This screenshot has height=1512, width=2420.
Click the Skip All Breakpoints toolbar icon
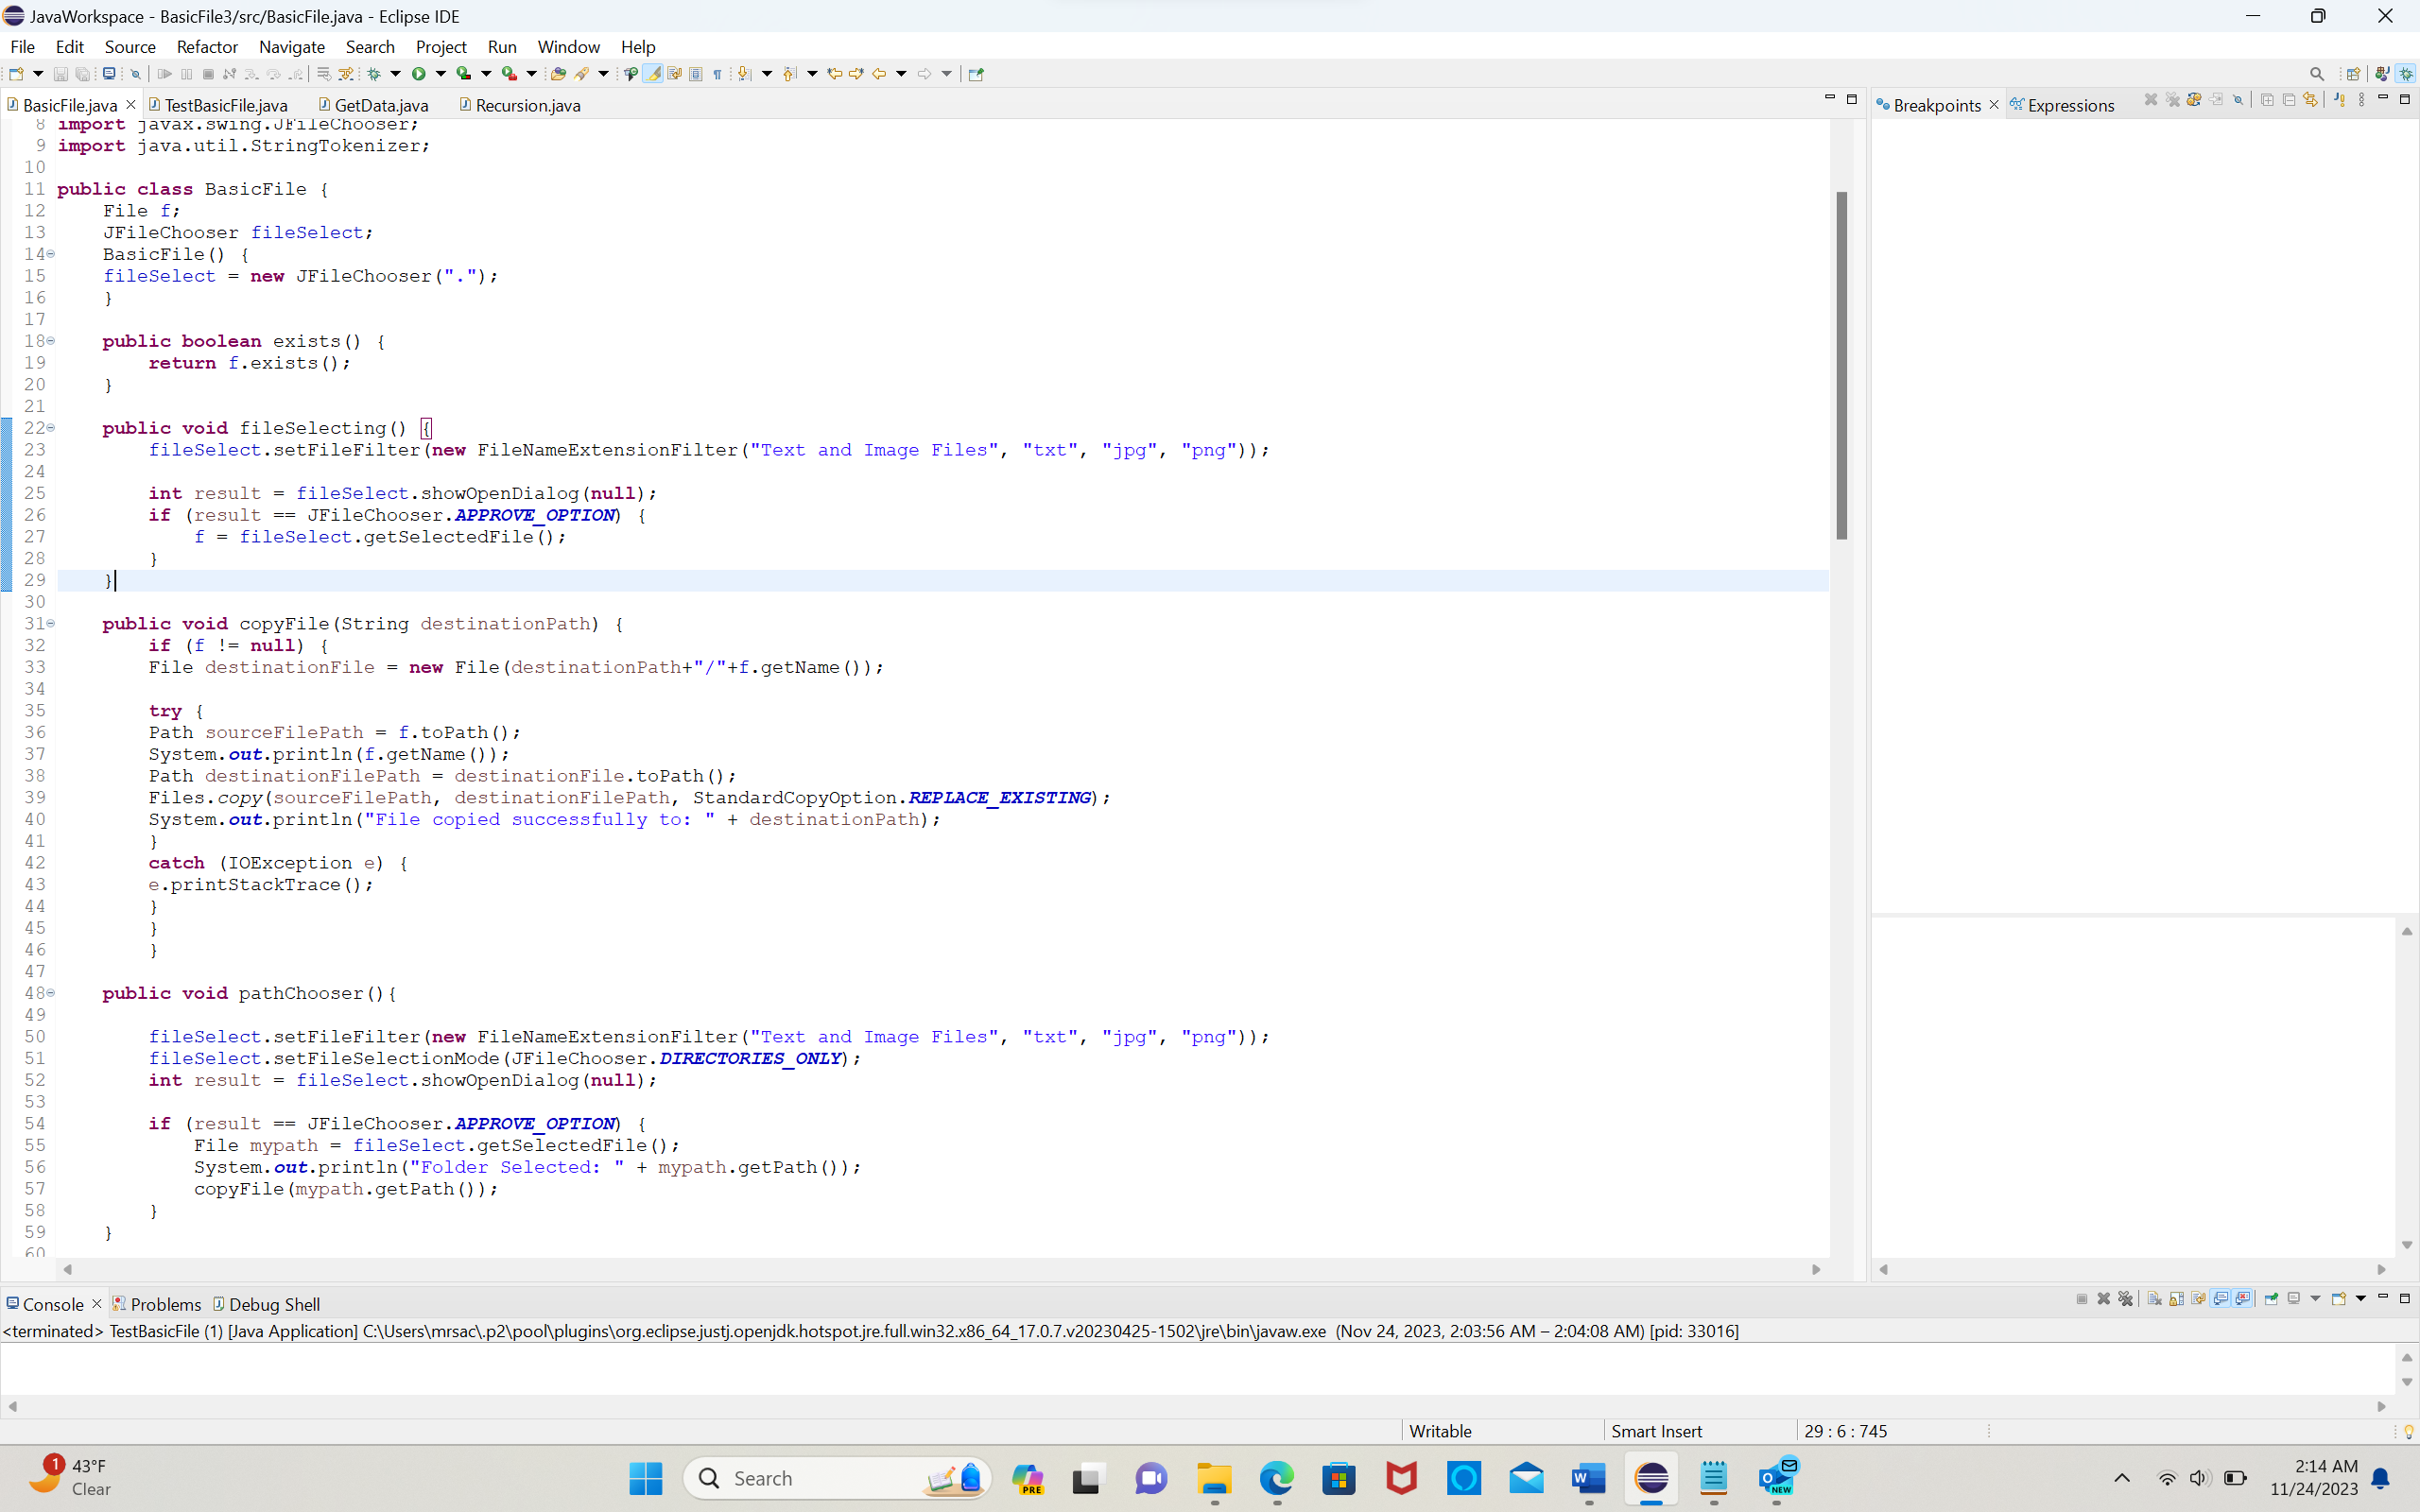[136, 73]
